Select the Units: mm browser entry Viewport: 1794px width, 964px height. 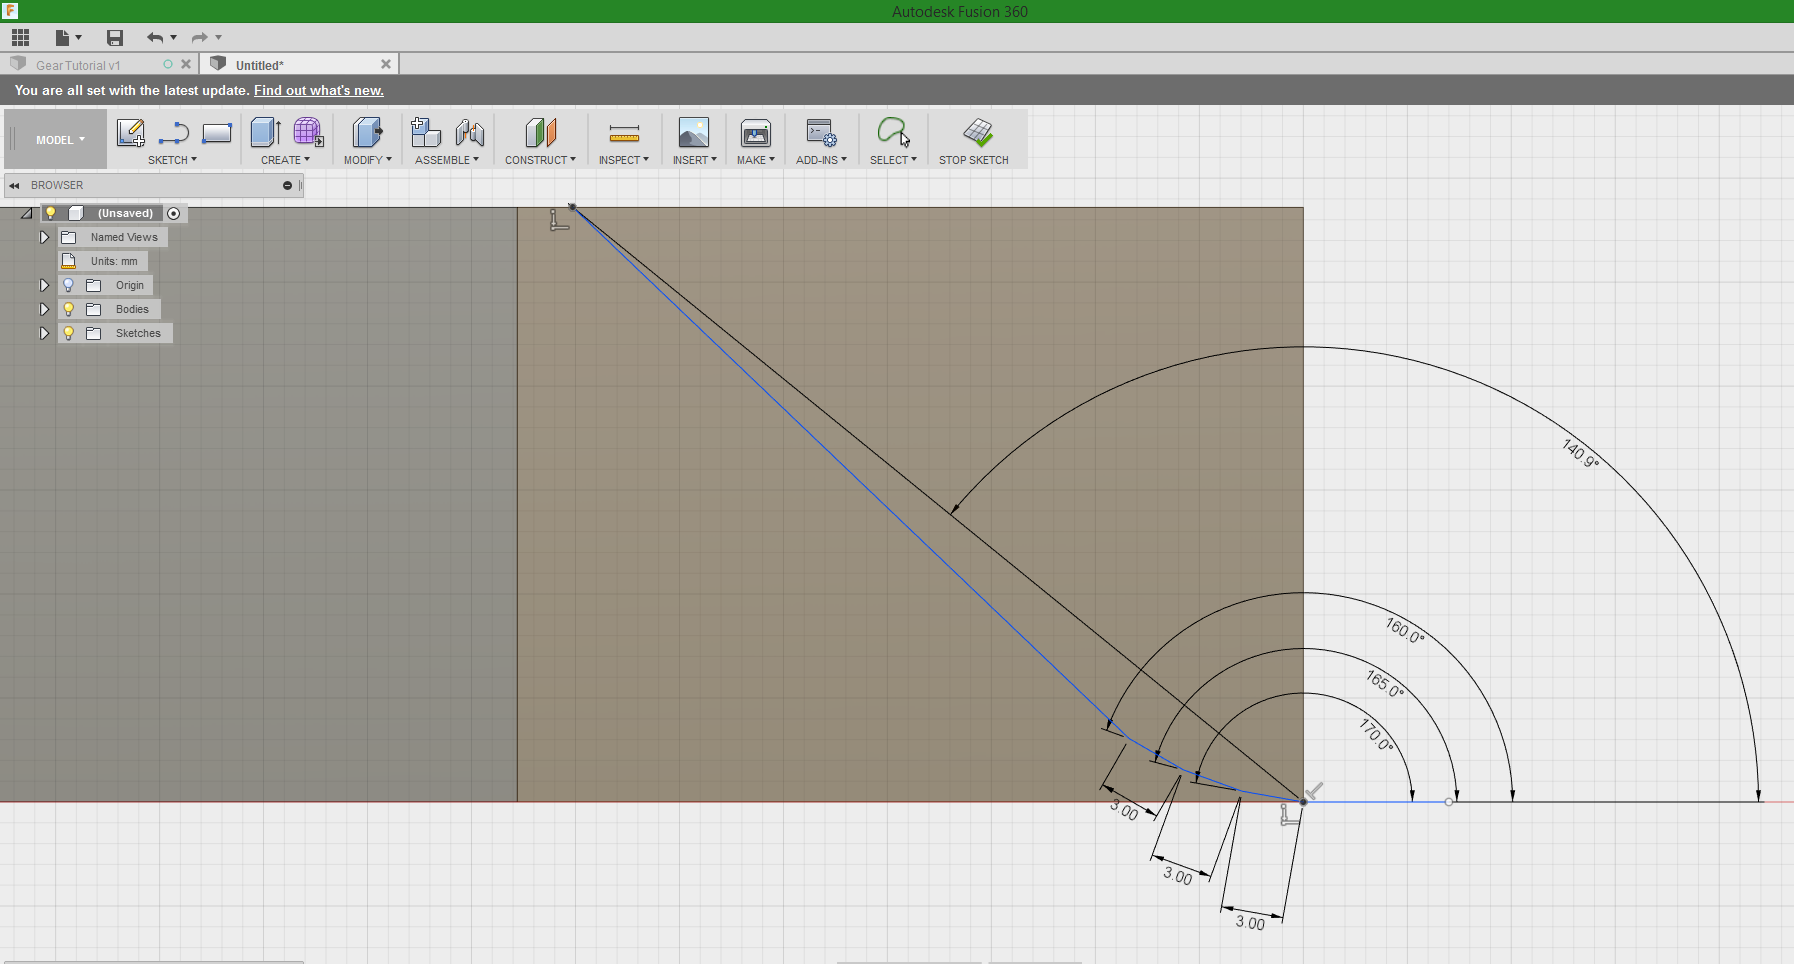tap(104, 261)
